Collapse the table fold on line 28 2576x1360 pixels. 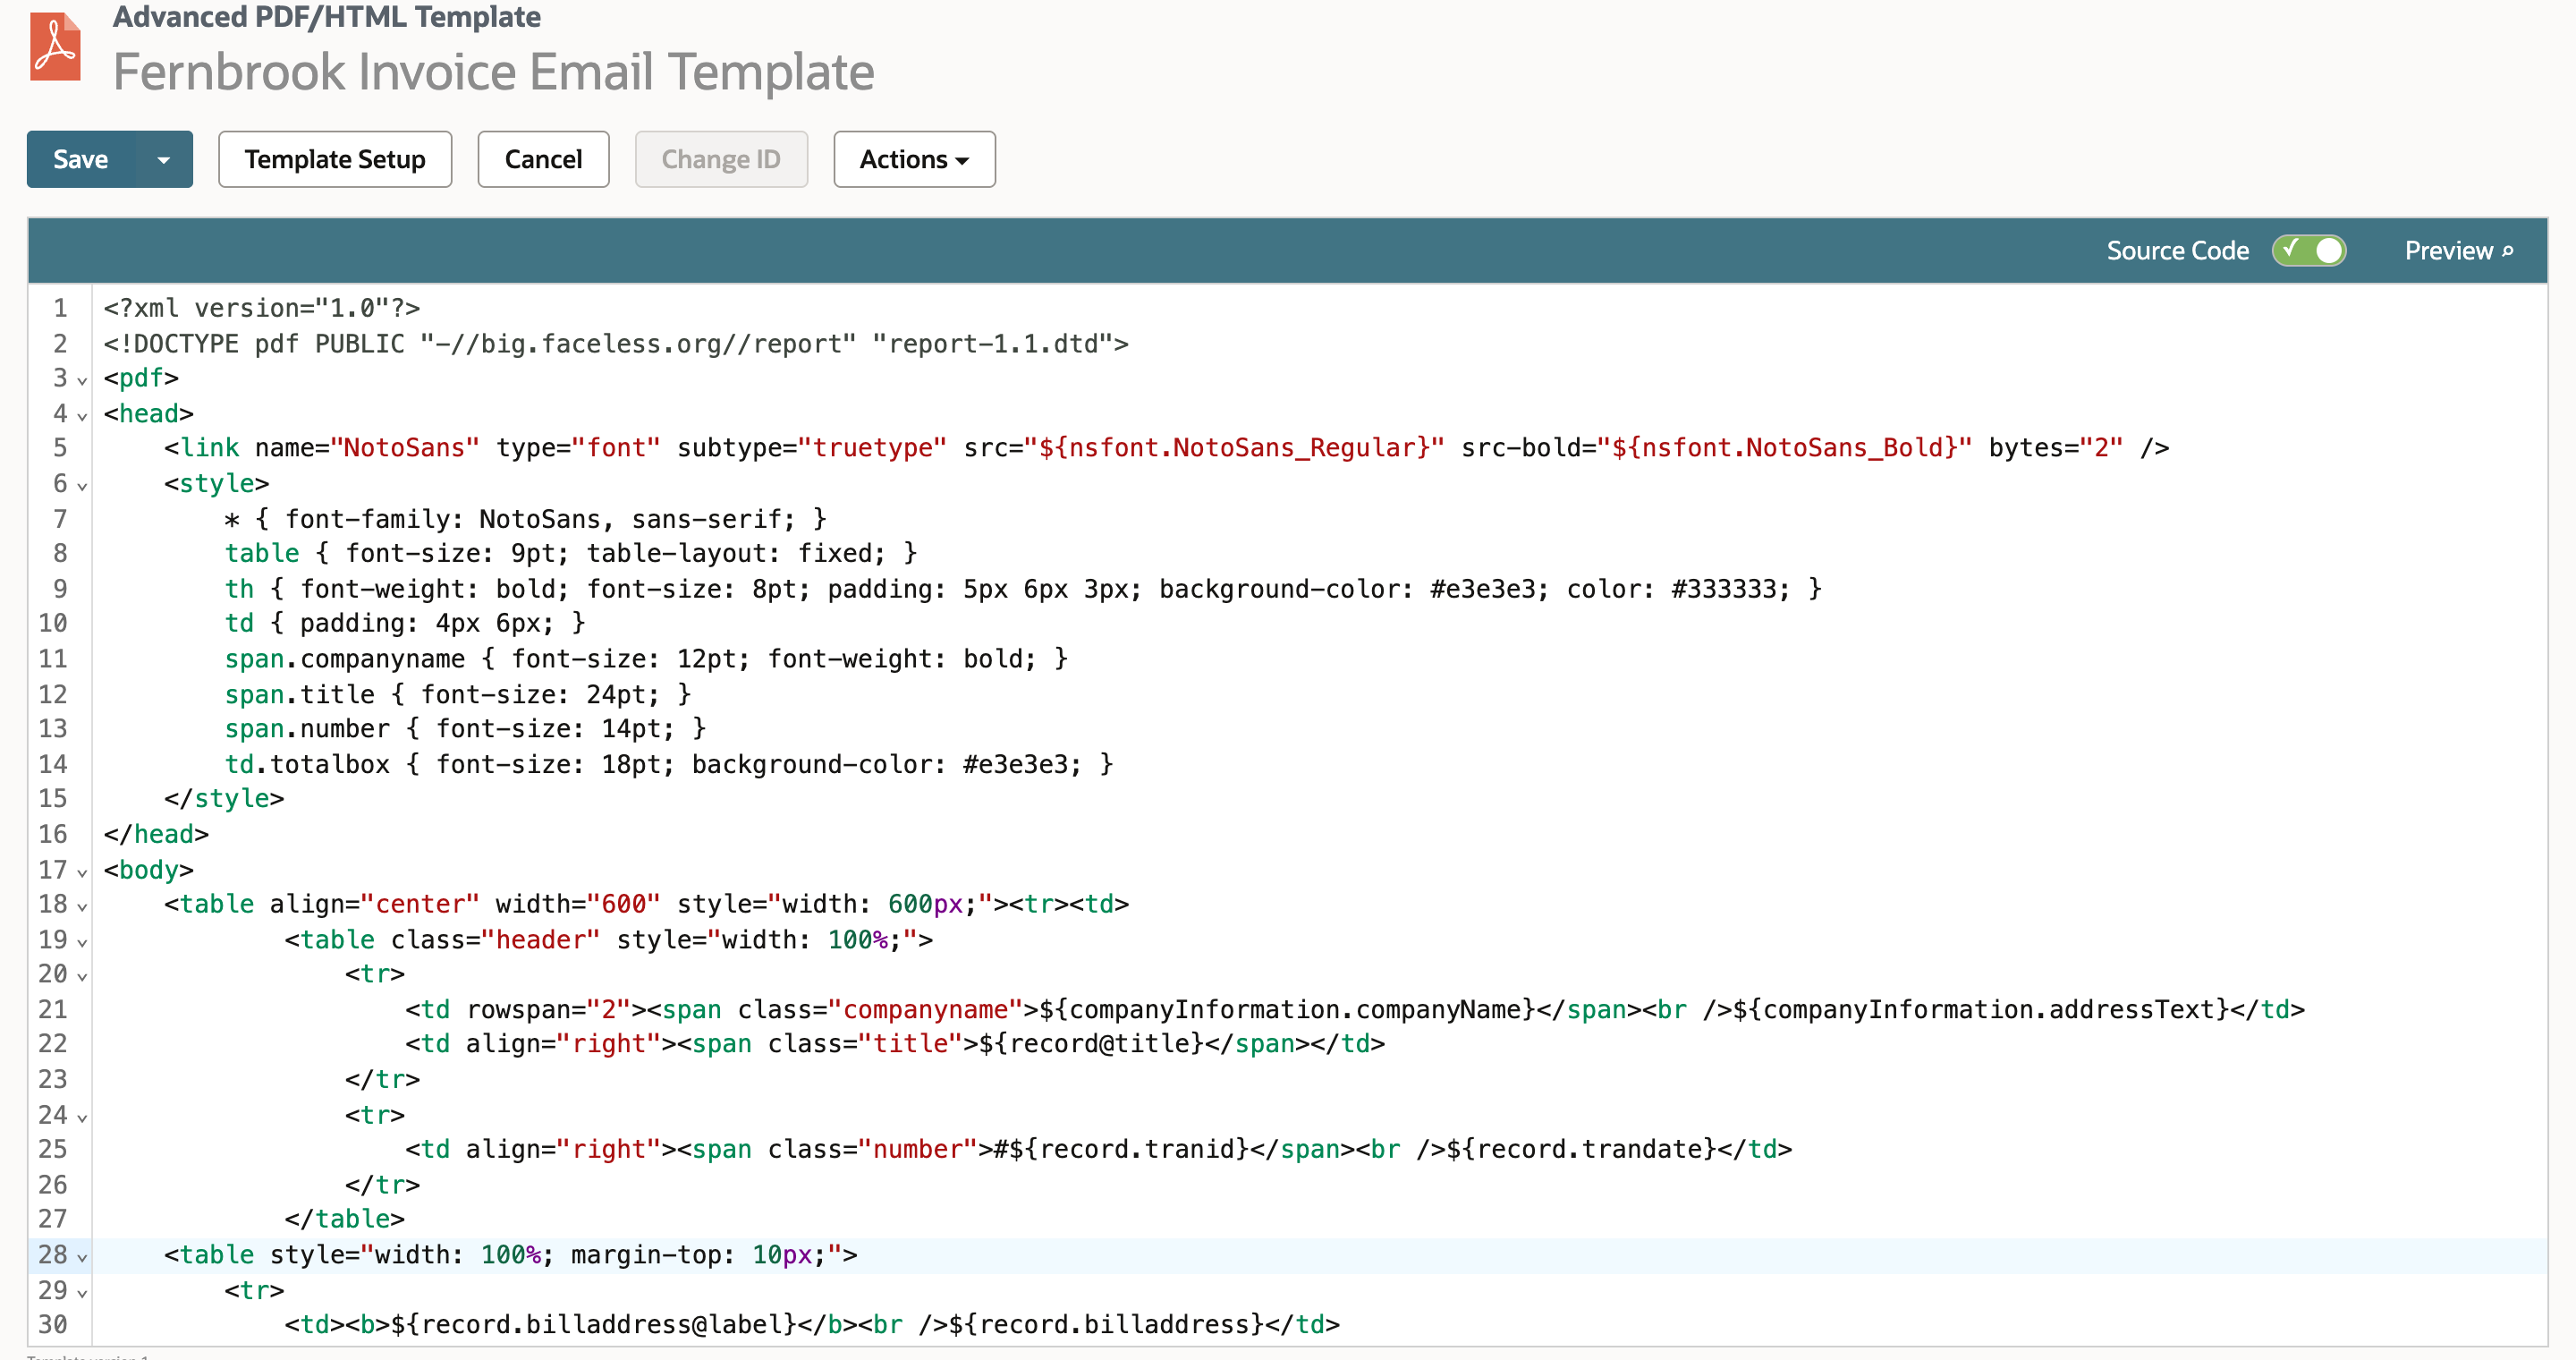(x=82, y=1258)
